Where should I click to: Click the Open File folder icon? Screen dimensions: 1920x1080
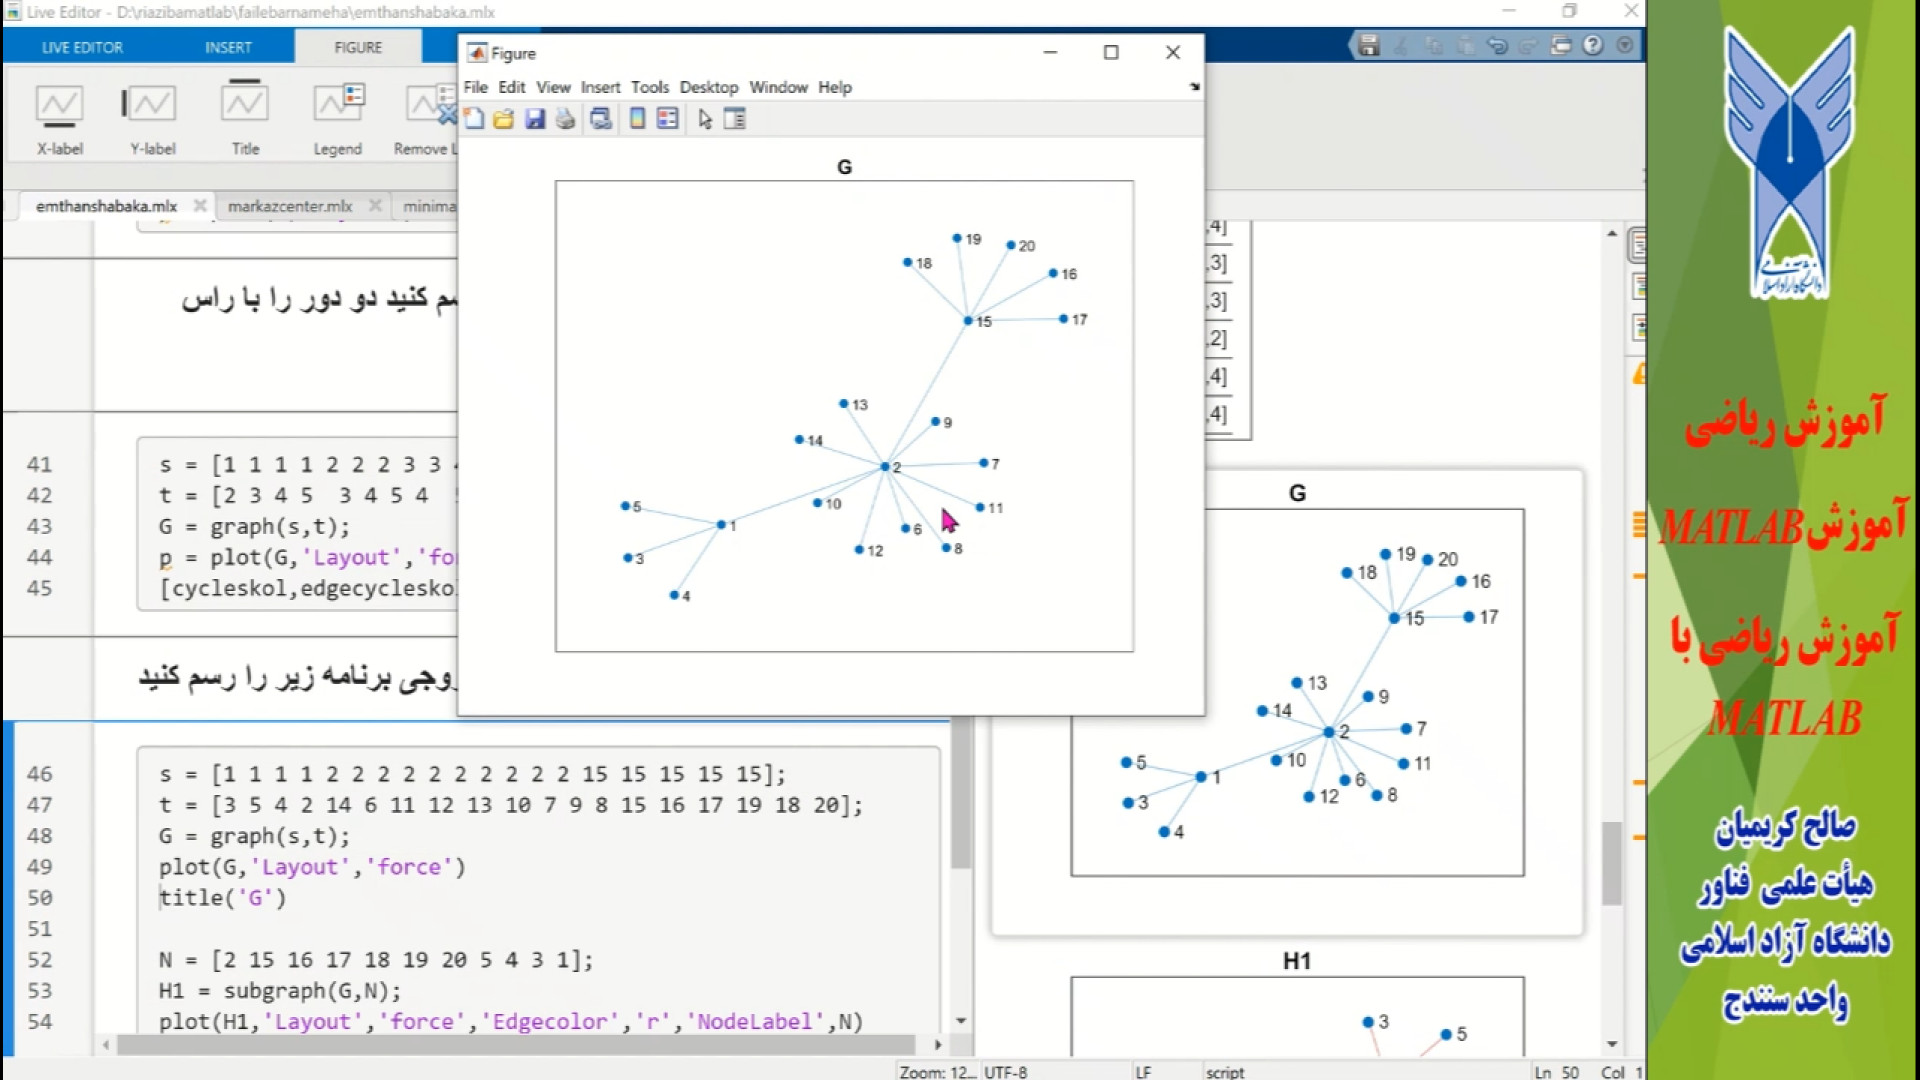click(x=504, y=119)
